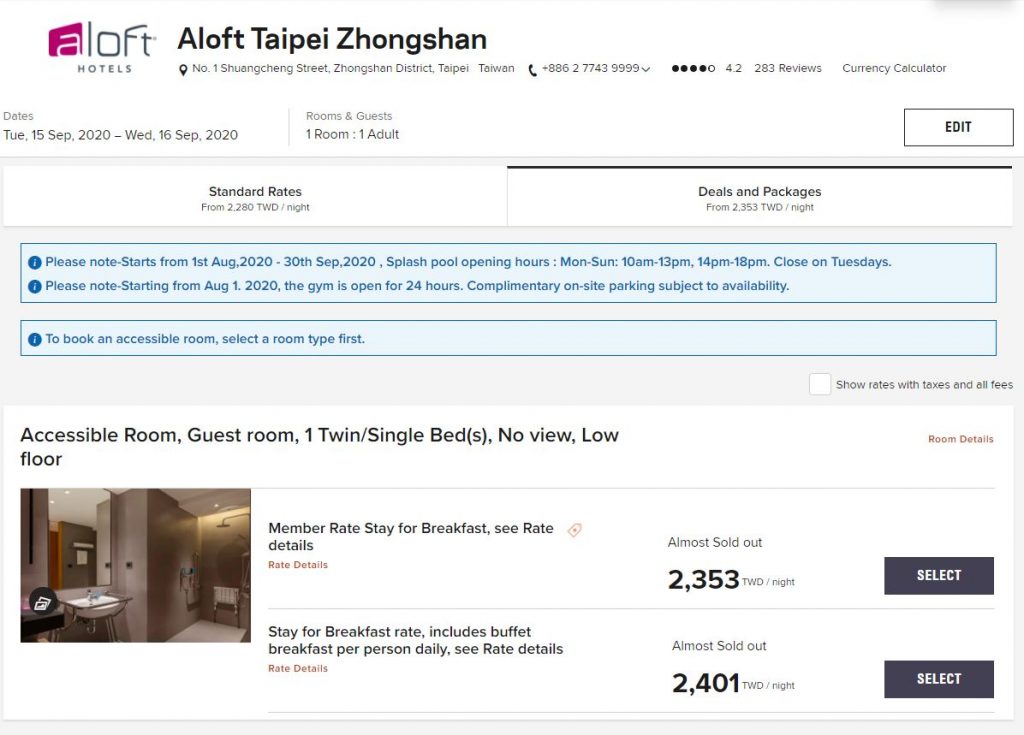Switch to the Standard Rates tab

pos(255,197)
